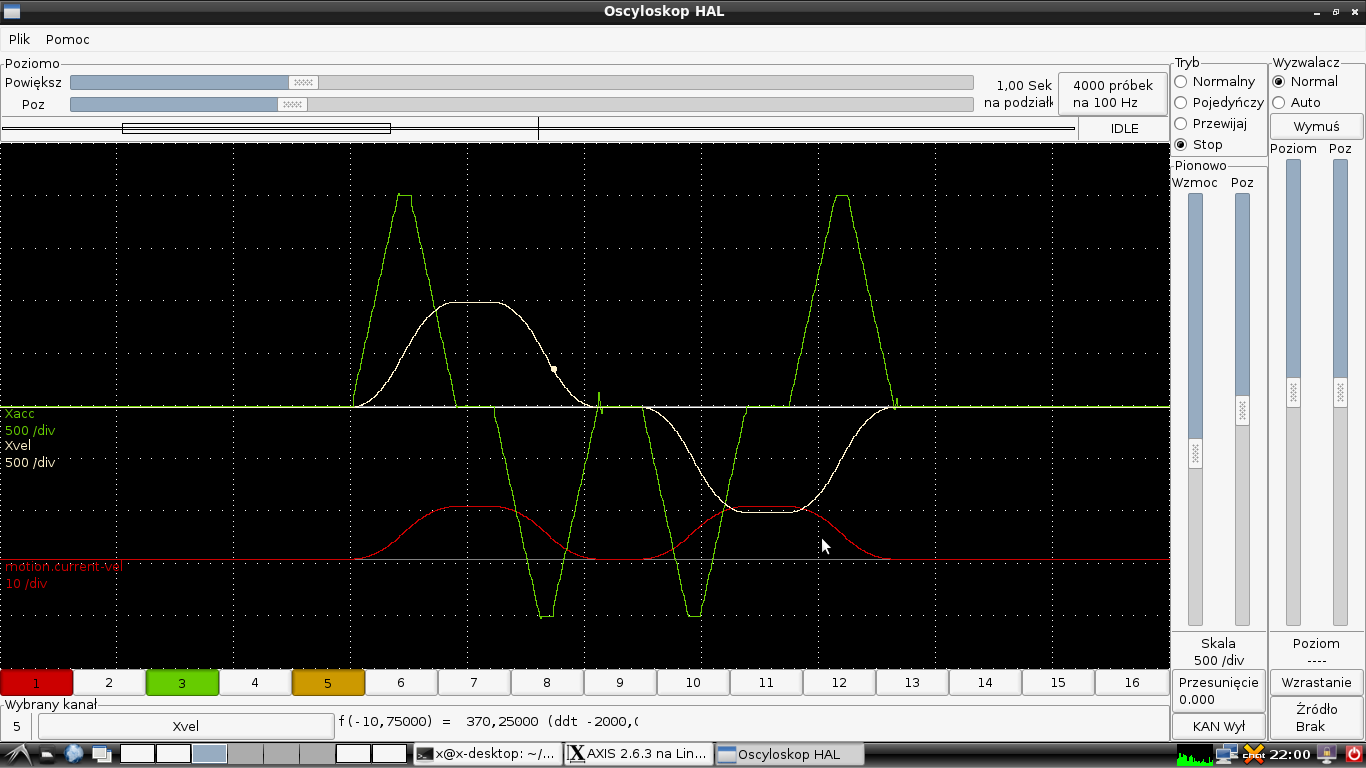Open the 4000 próbek sample settings
The image size is (1366, 768).
1112,94
